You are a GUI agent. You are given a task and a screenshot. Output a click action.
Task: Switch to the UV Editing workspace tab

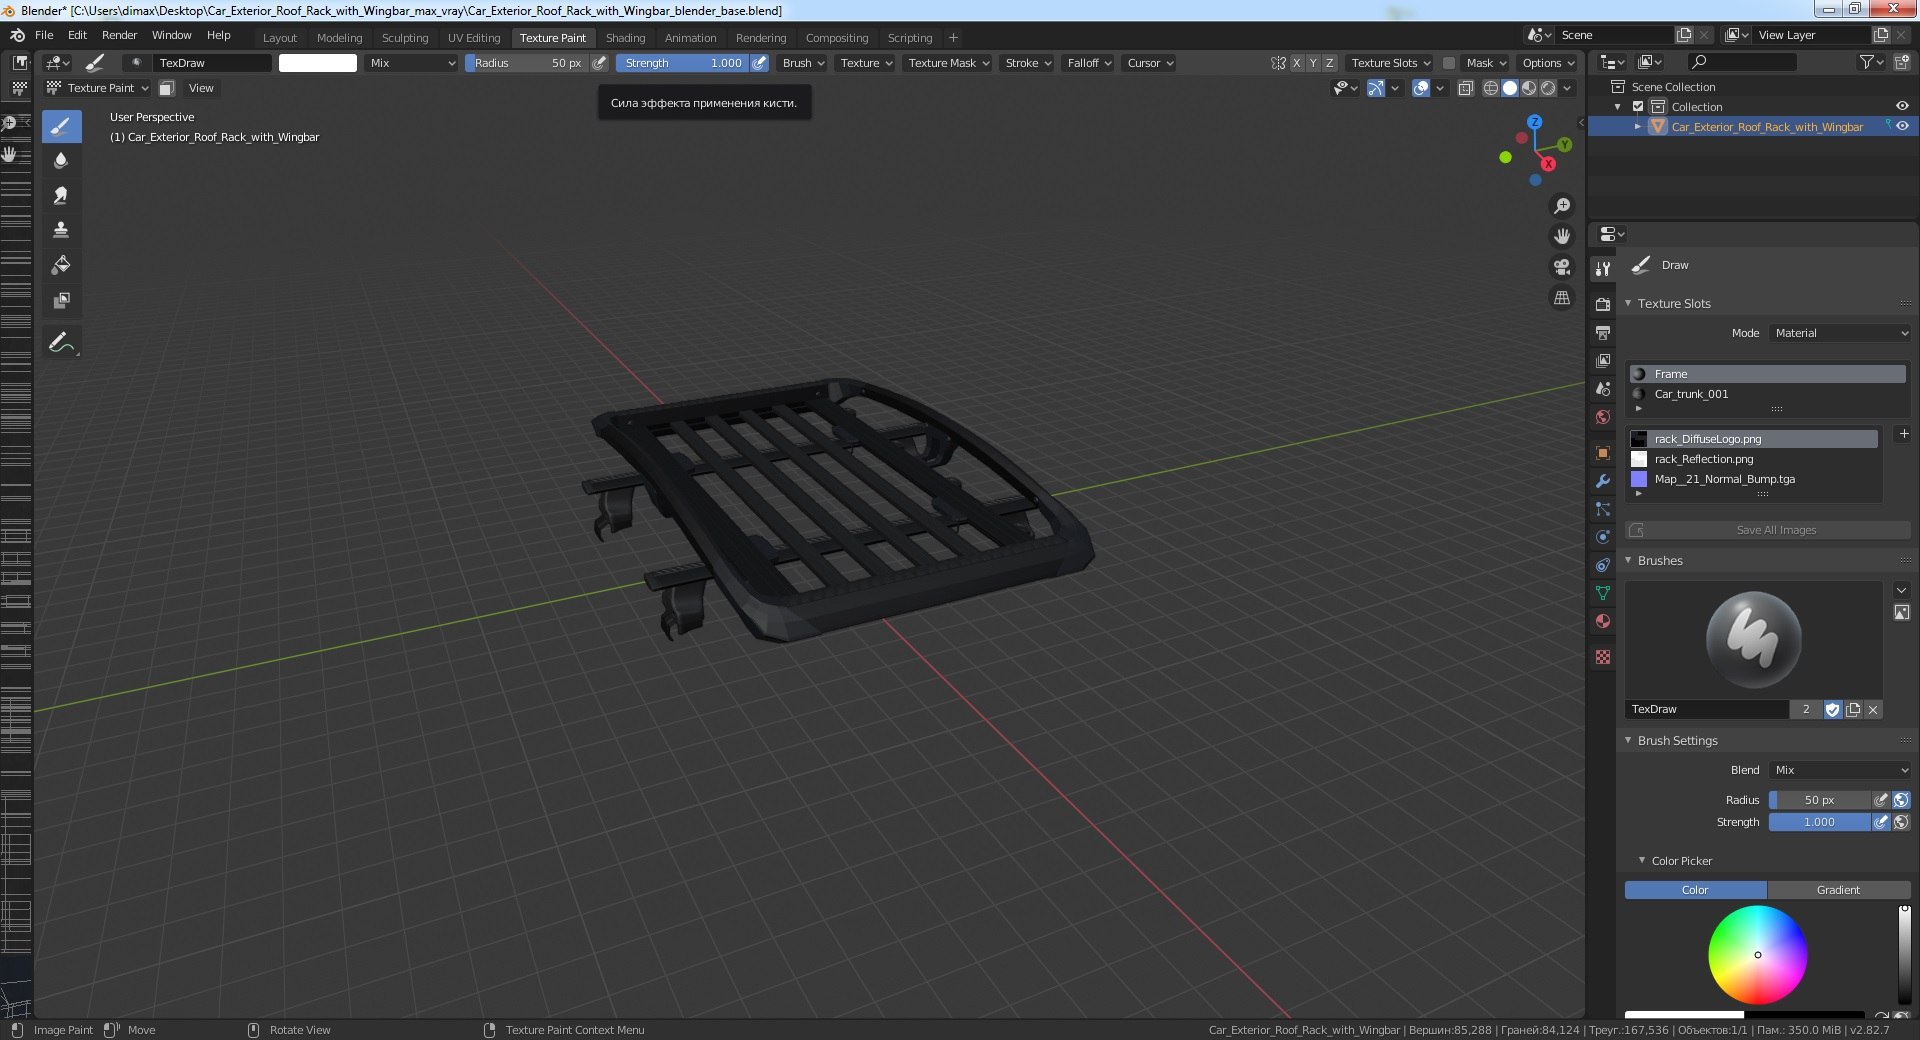(474, 38)
